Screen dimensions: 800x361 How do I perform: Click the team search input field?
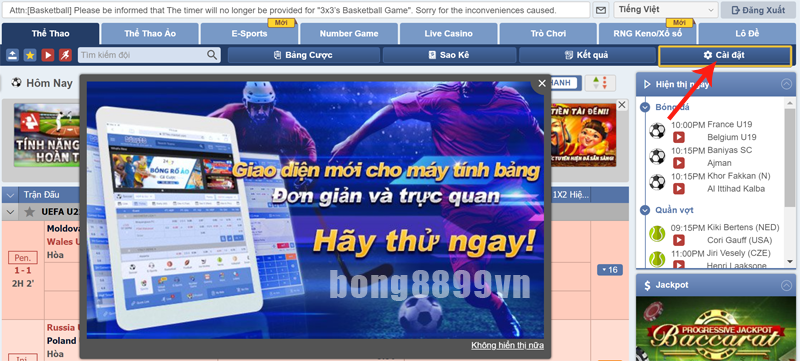[x=142, y=55]
